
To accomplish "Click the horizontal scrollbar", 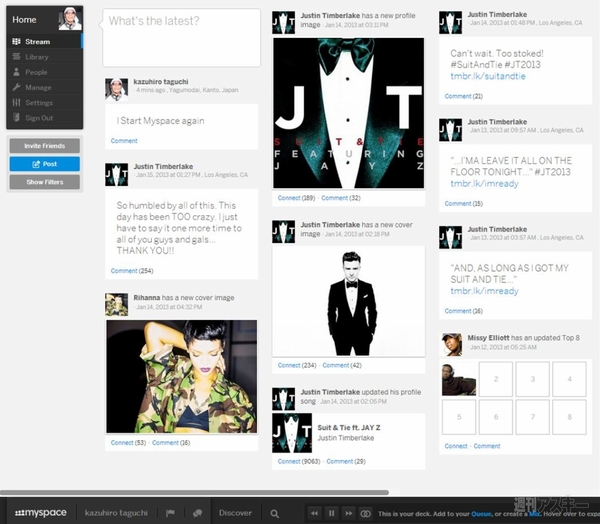I will [x=194, y=492].
